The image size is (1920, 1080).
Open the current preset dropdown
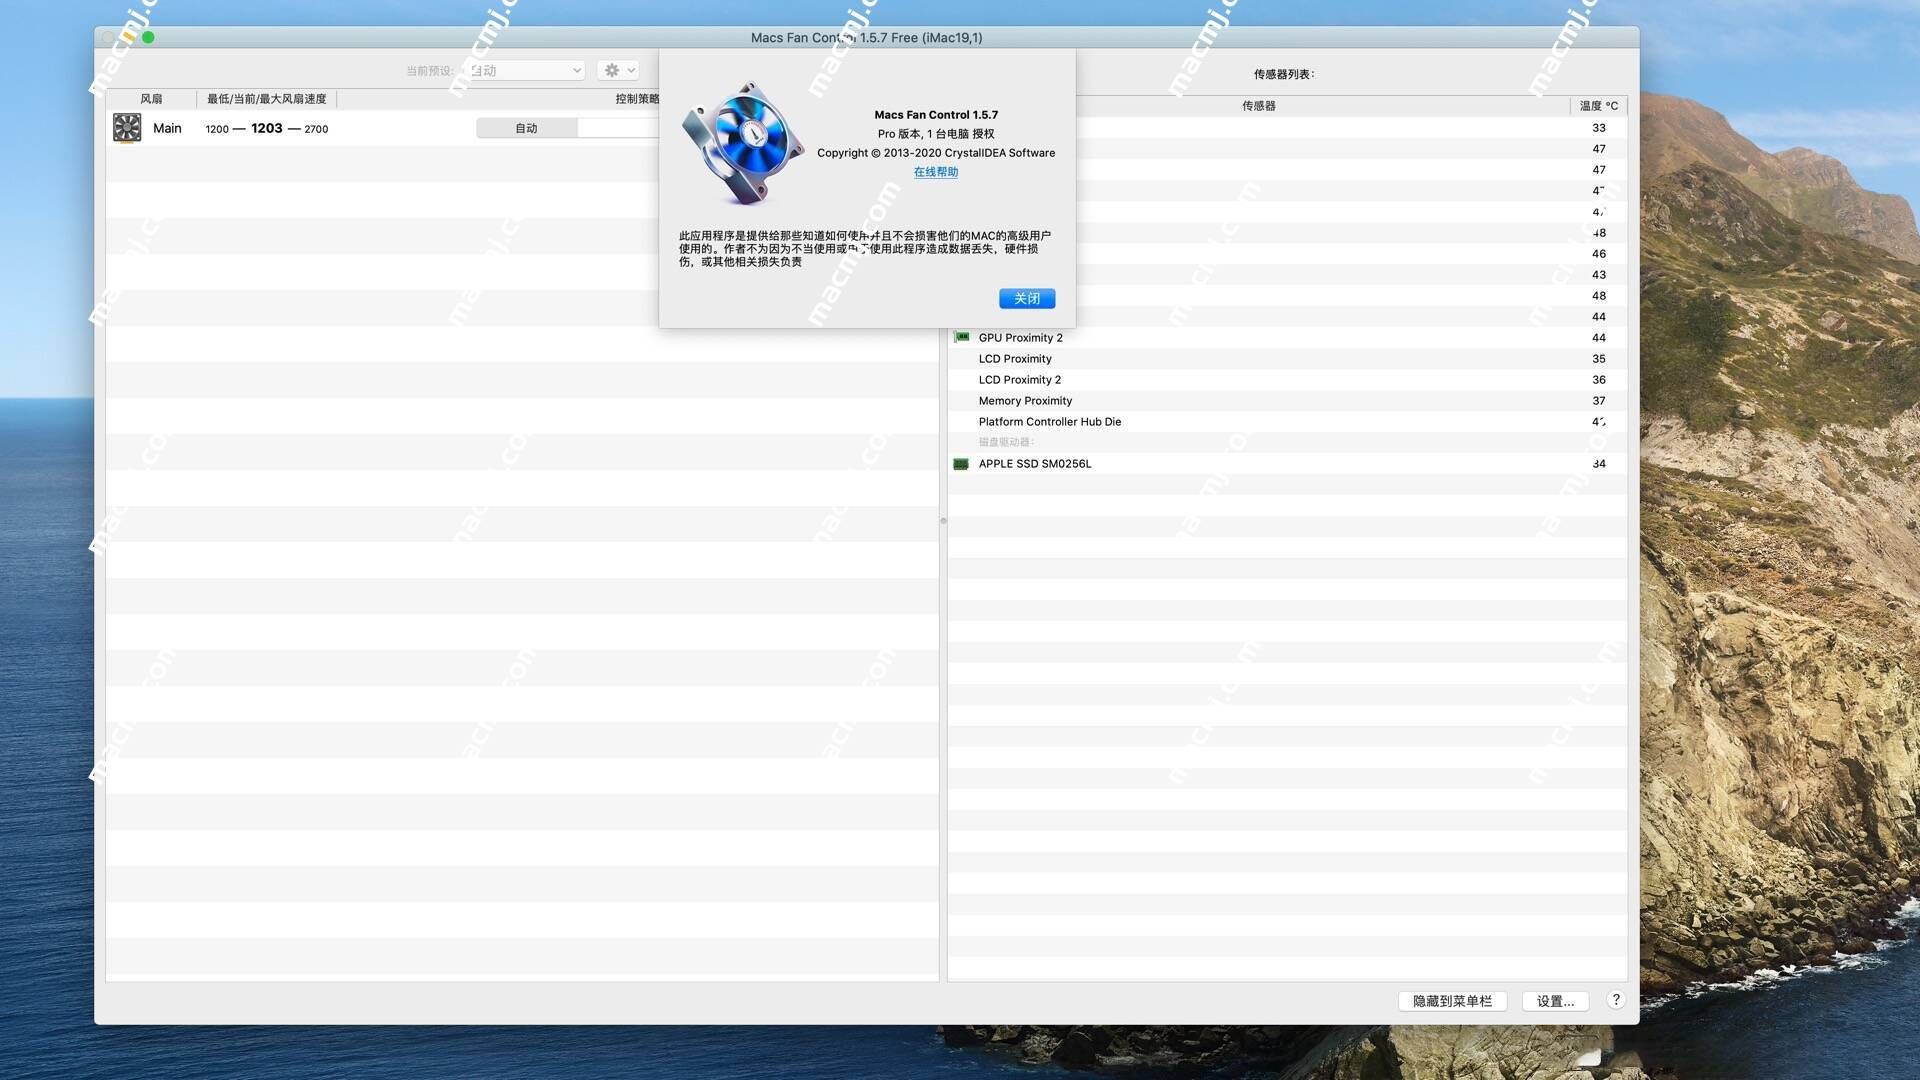[525, 70]
